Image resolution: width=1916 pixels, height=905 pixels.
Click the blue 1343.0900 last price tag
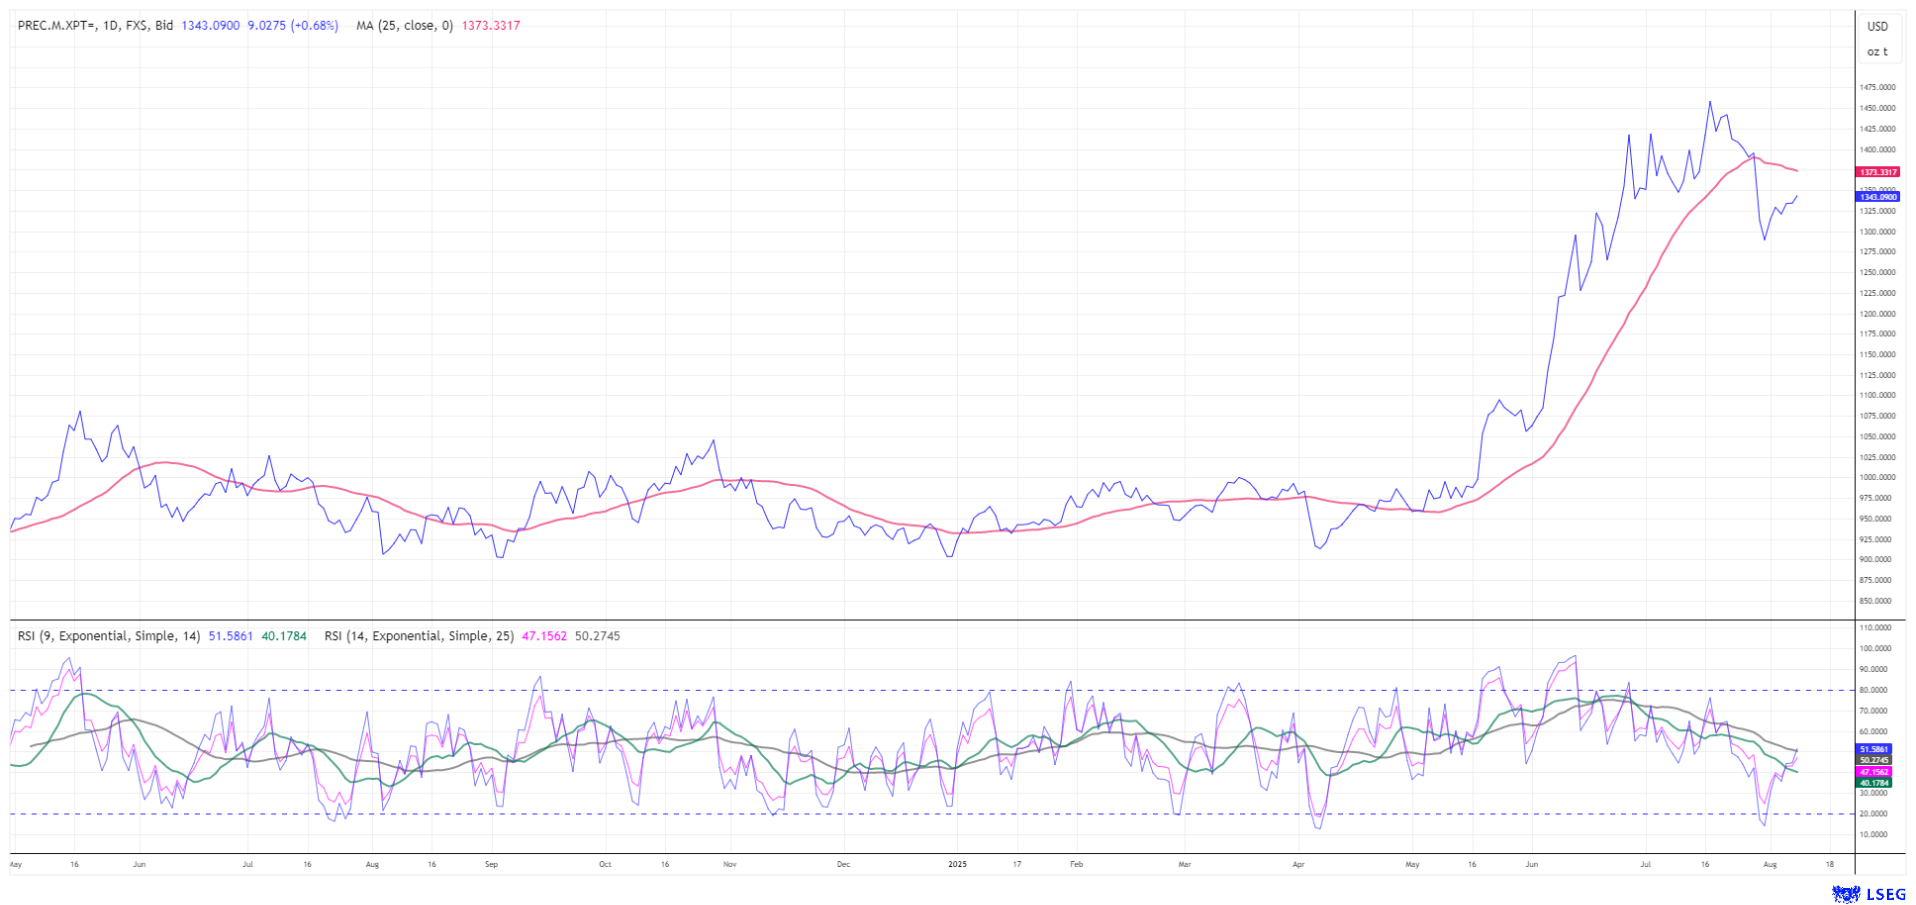(1877, 197)
